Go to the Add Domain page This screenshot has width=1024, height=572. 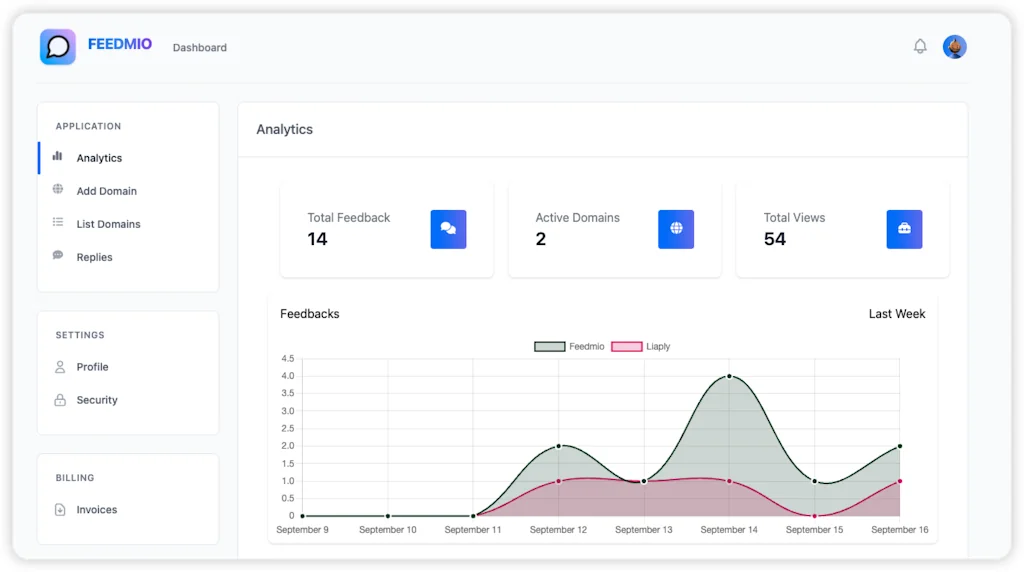pyautogui.click(x=107, y=191)
